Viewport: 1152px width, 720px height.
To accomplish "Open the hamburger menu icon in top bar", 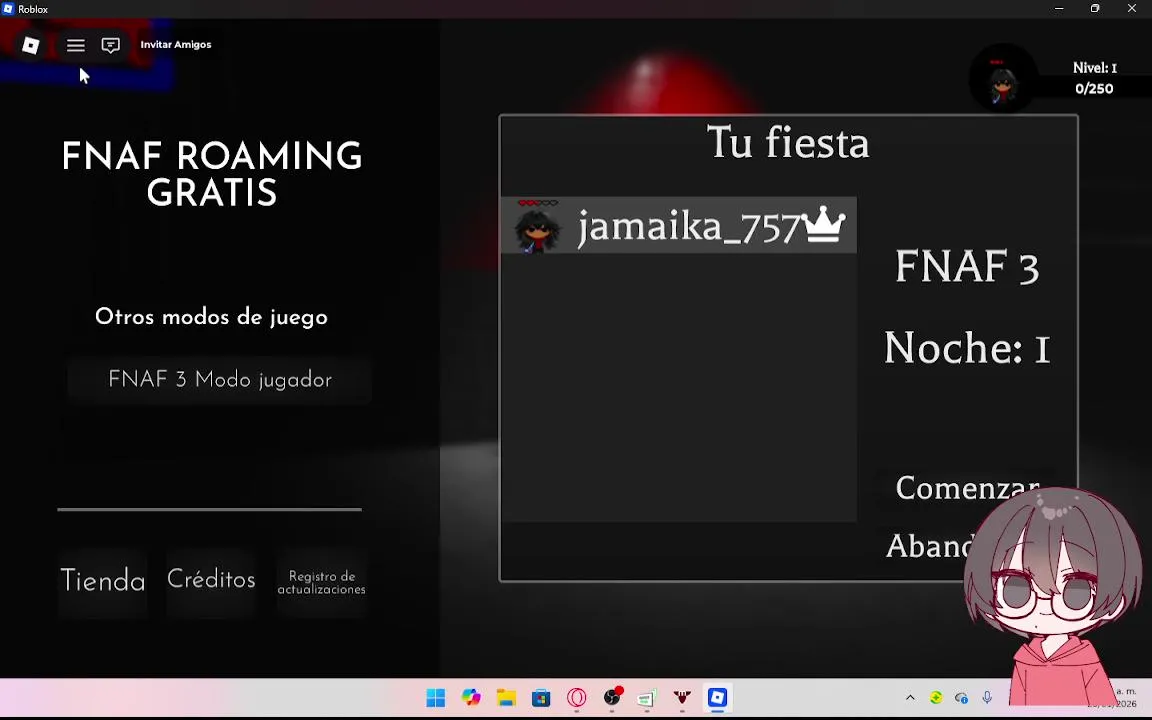I will pyautogui.click(x=76, y=46).
